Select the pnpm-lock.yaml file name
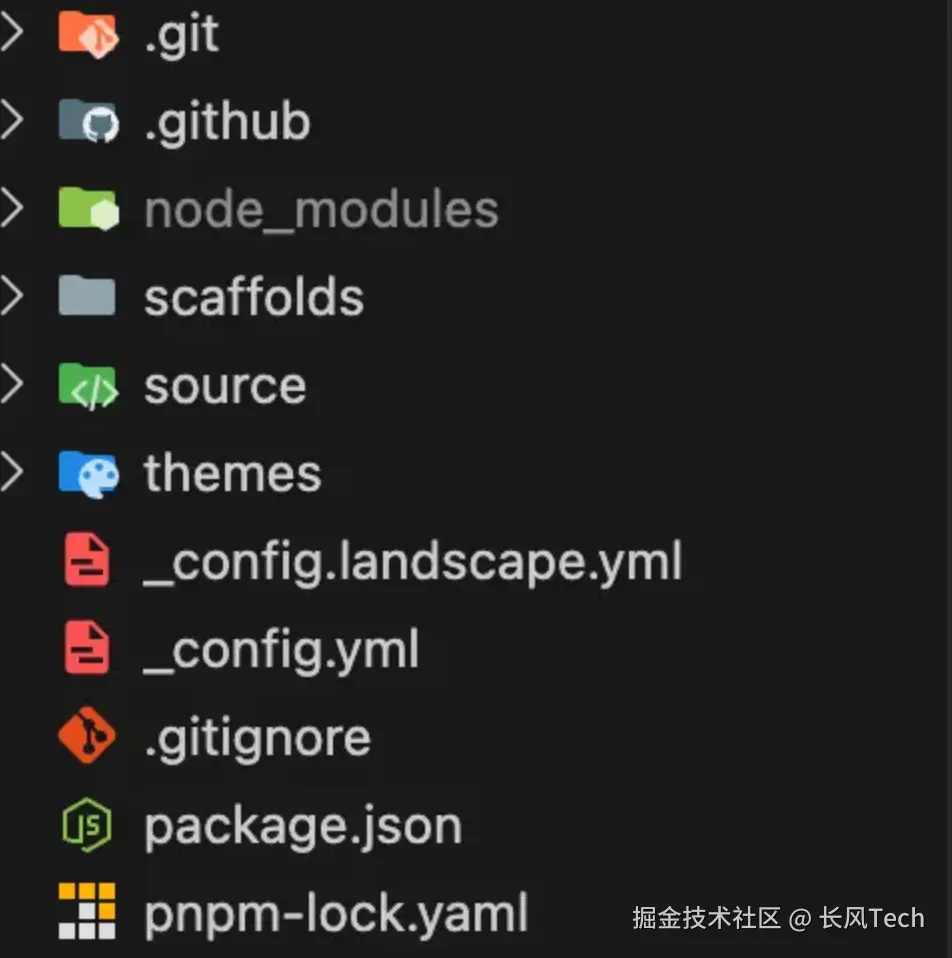This screenshot has width=952, height=958. pos(336,914)
